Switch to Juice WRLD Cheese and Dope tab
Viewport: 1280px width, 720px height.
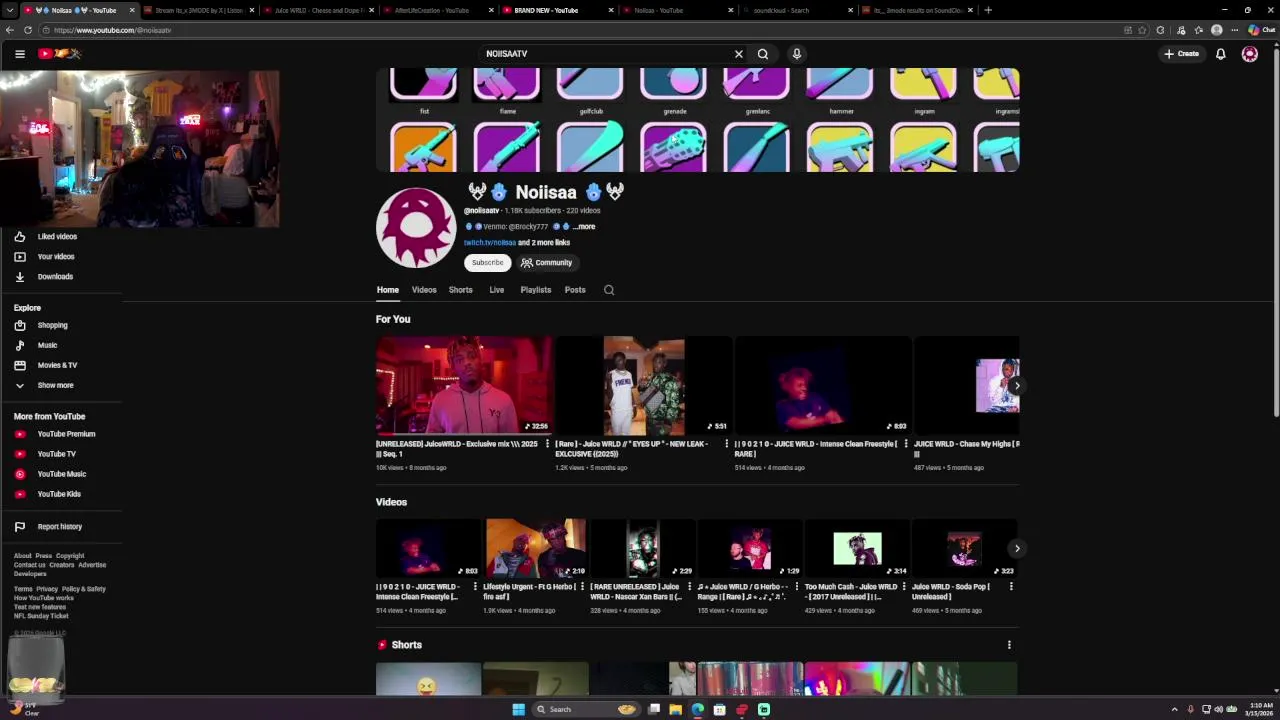318,10
